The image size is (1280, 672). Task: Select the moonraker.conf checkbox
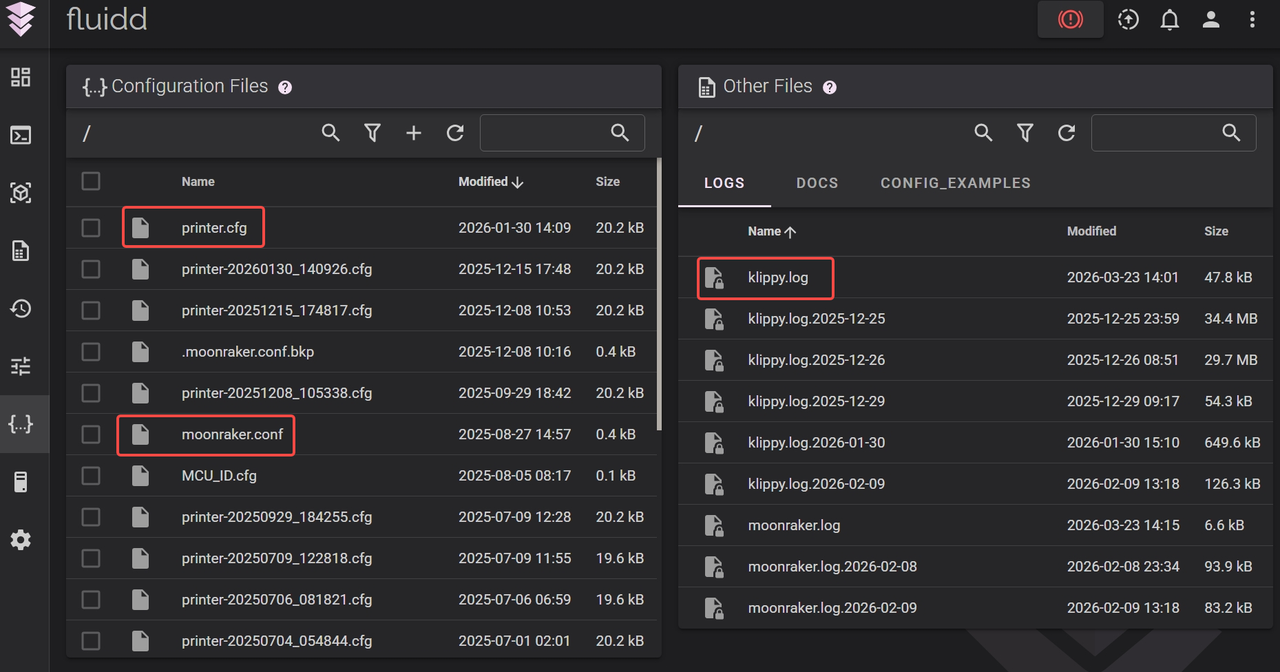click(91, 435)
